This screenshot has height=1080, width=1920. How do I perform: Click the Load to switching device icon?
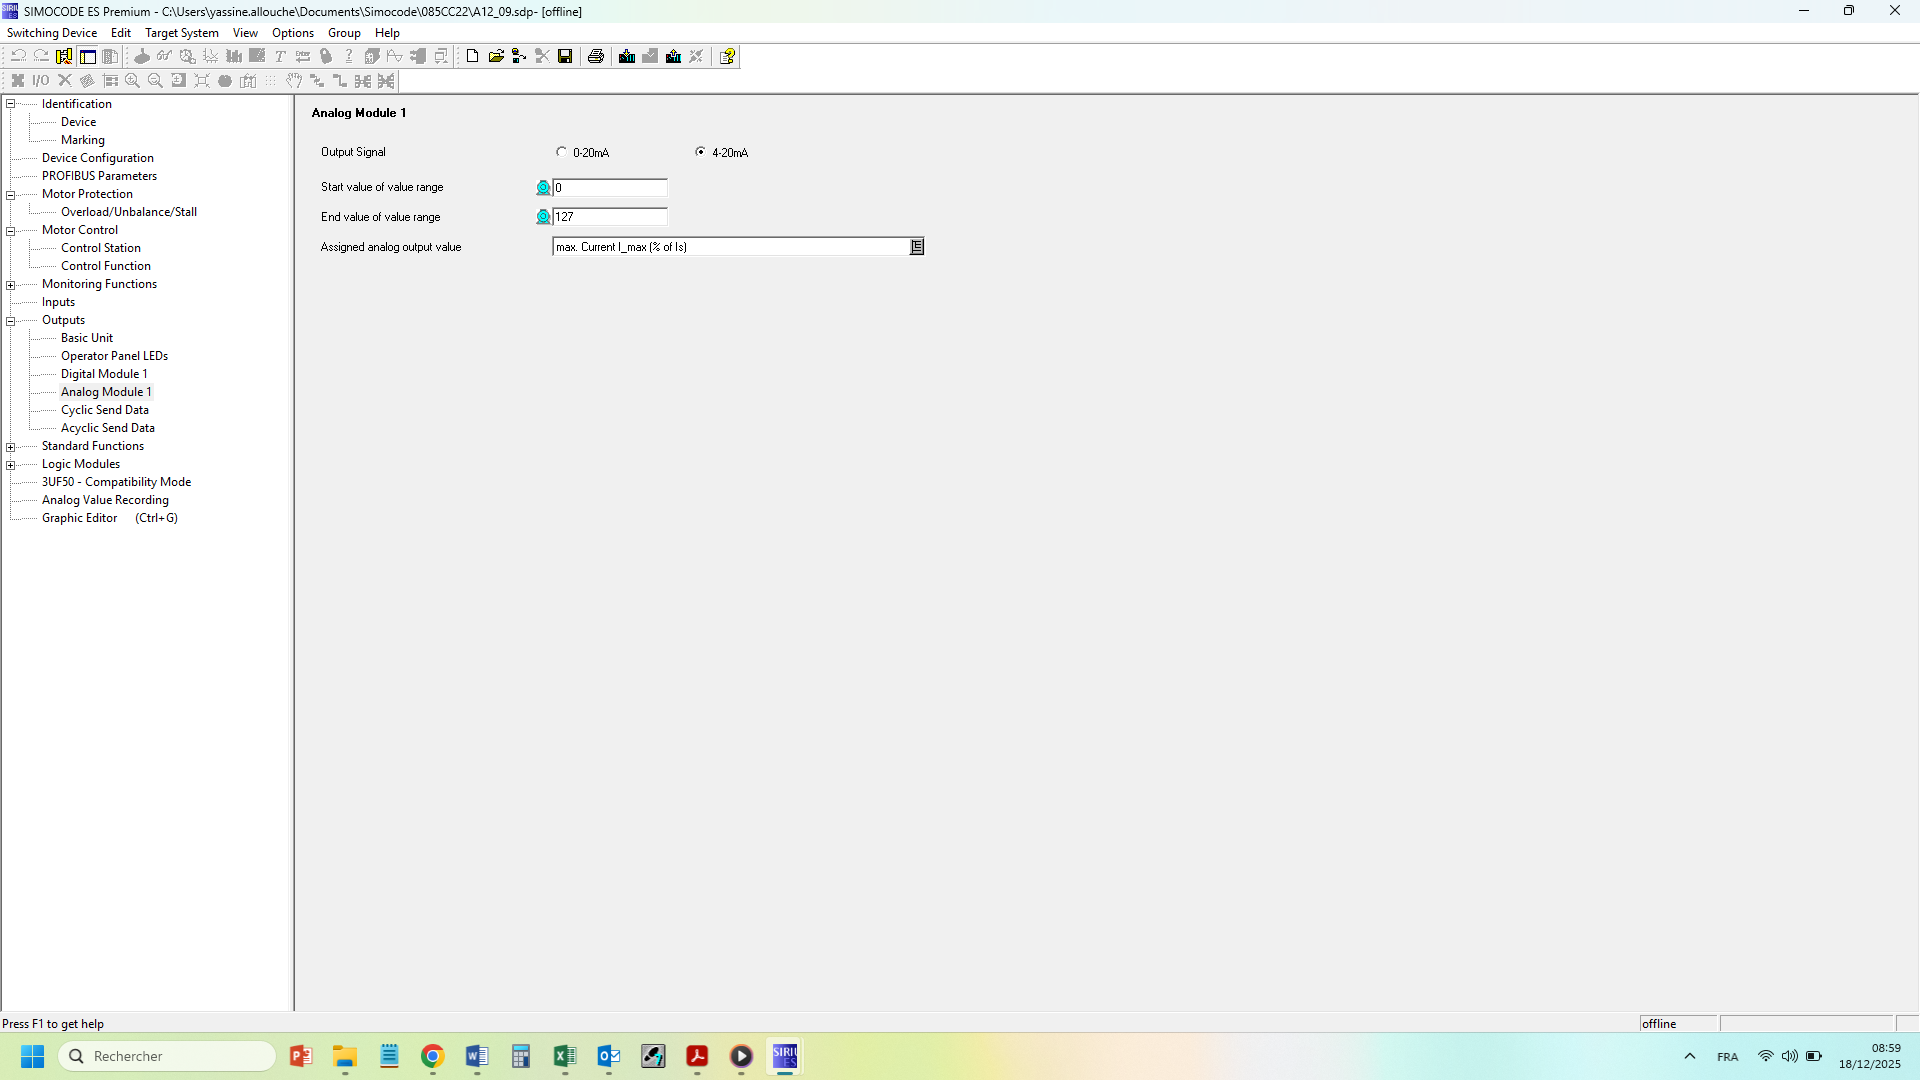tap(627, 56)
